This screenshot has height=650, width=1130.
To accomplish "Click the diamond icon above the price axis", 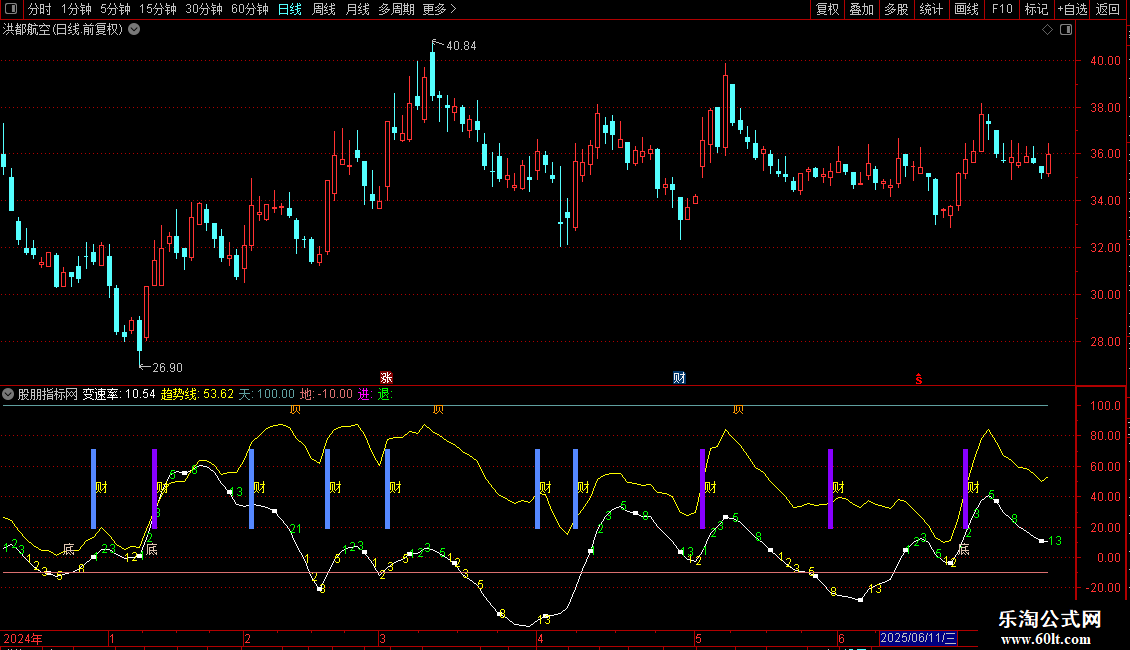I will (x=1047, y=29).
